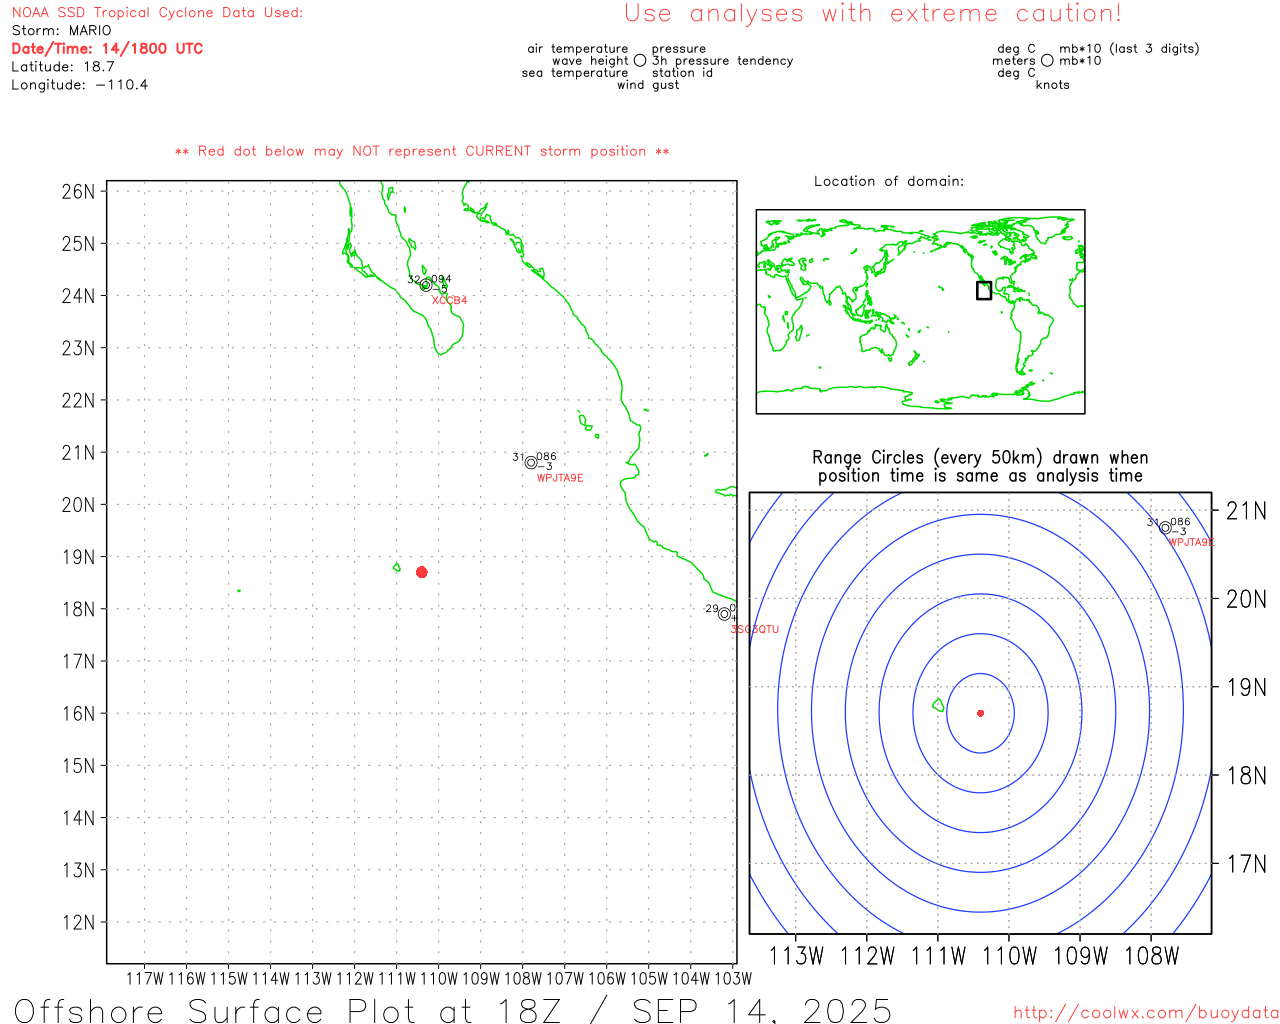Click the 113W label on the range-circle inset

(796, 956)
